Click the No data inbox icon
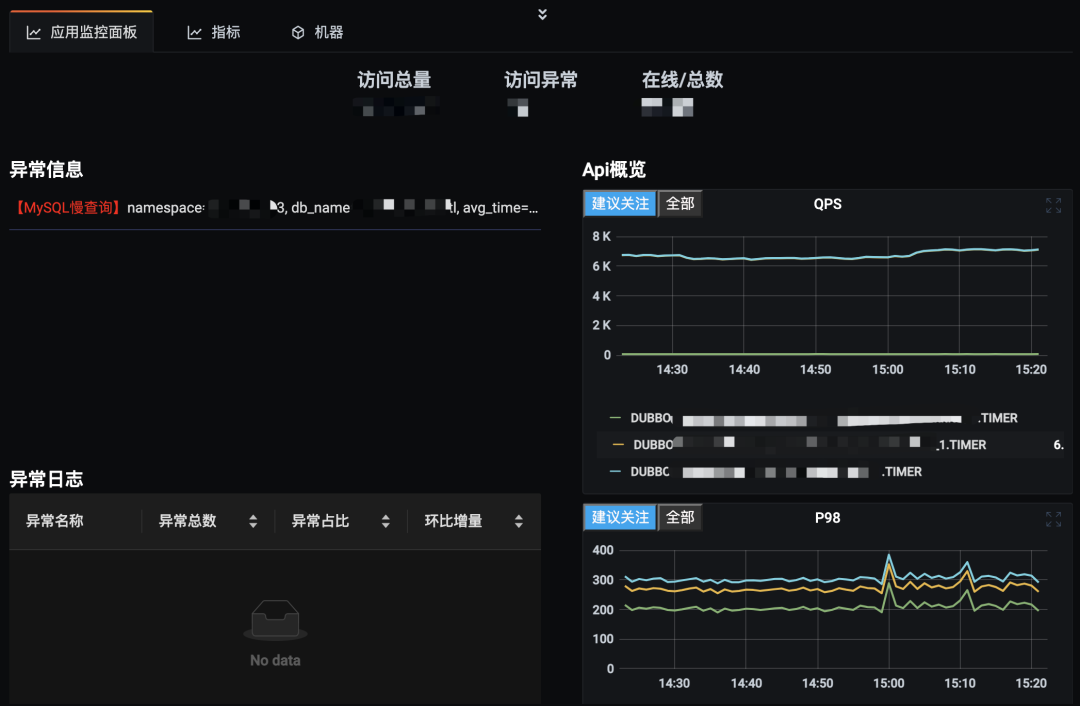 [275, 620]
